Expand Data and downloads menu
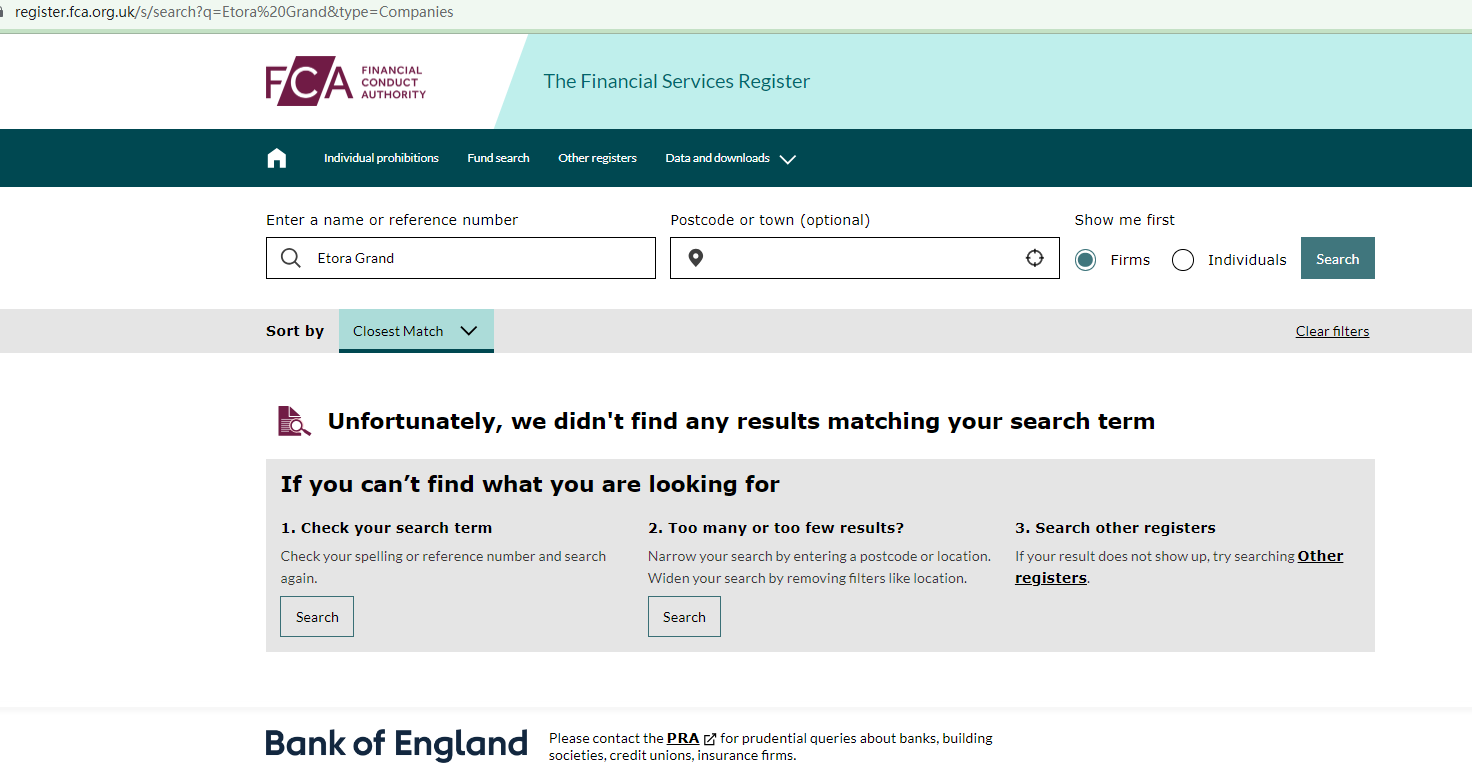 (x=730, y=158)
